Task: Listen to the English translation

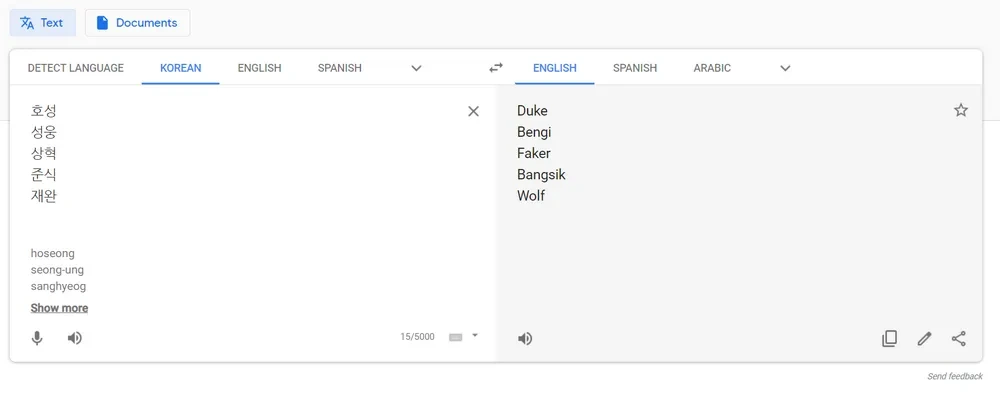Action: coord(525,339)
